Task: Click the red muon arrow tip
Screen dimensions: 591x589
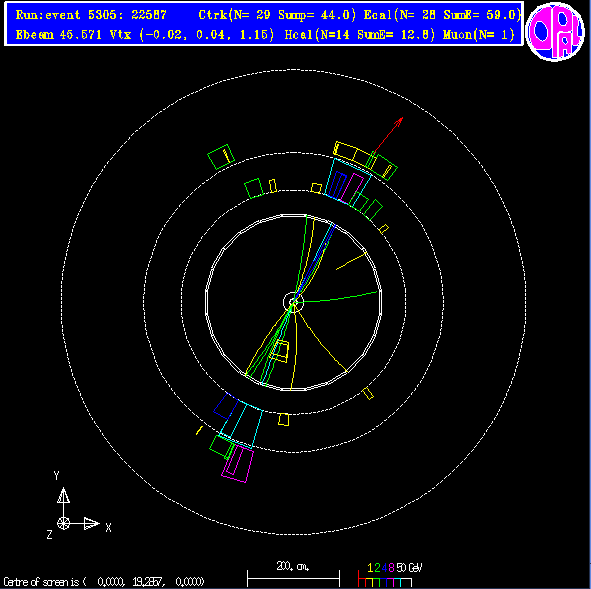Action: (402, 119)
